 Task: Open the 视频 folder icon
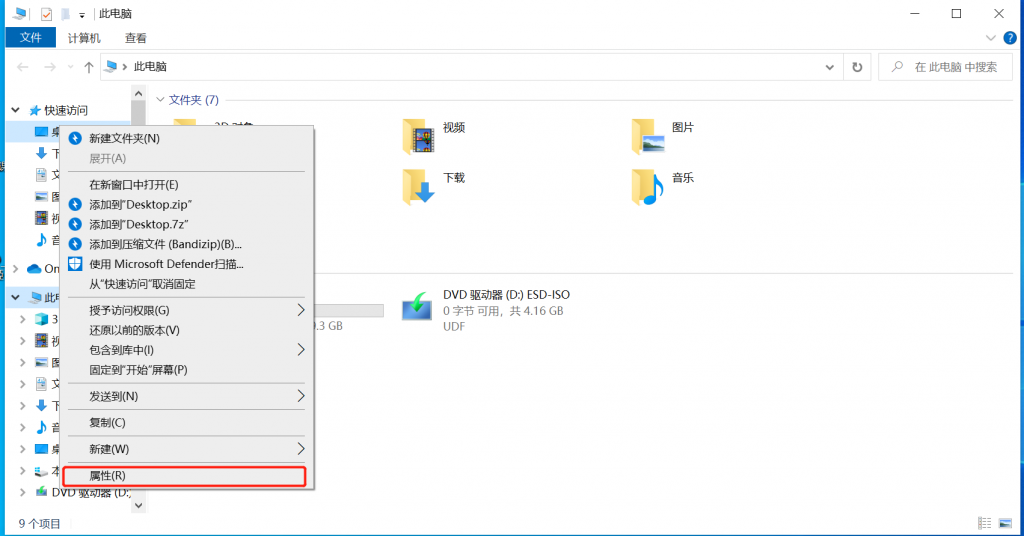418,136
